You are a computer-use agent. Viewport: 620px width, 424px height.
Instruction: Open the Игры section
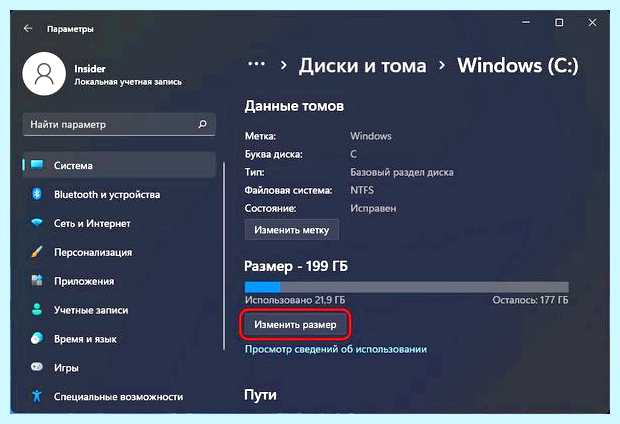tap(119, 367)
